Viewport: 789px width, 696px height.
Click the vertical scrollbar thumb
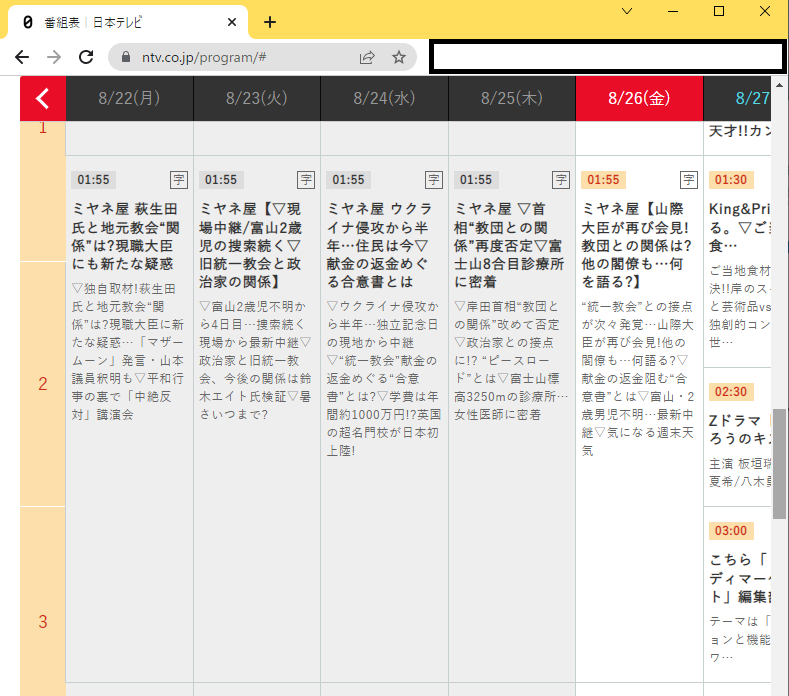[x=779, y=463]
